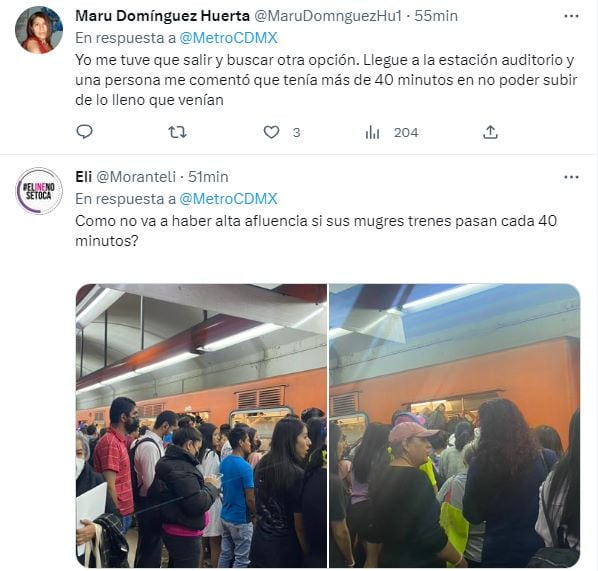Viewport: 598px width, 571px height.
Task: Open the 51min timestamp
Action: 208,177
